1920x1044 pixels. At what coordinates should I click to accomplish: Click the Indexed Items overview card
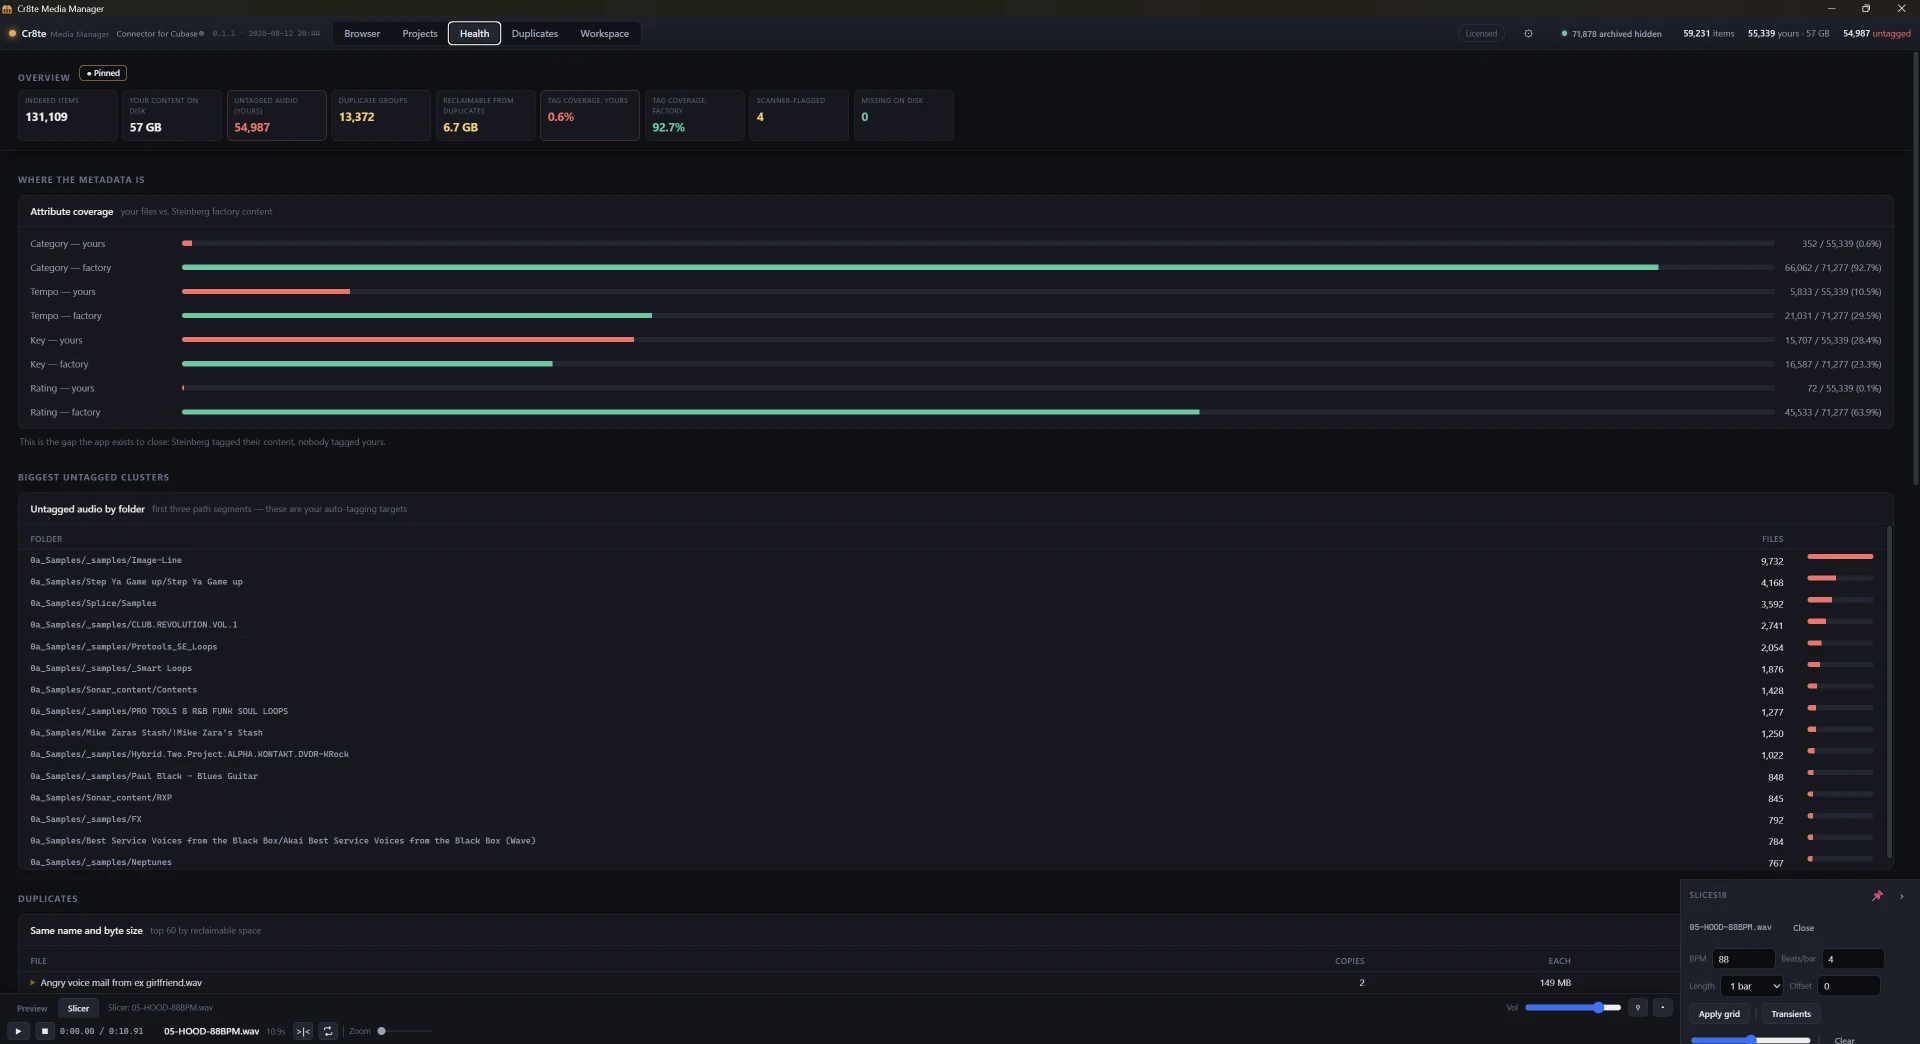67,115
